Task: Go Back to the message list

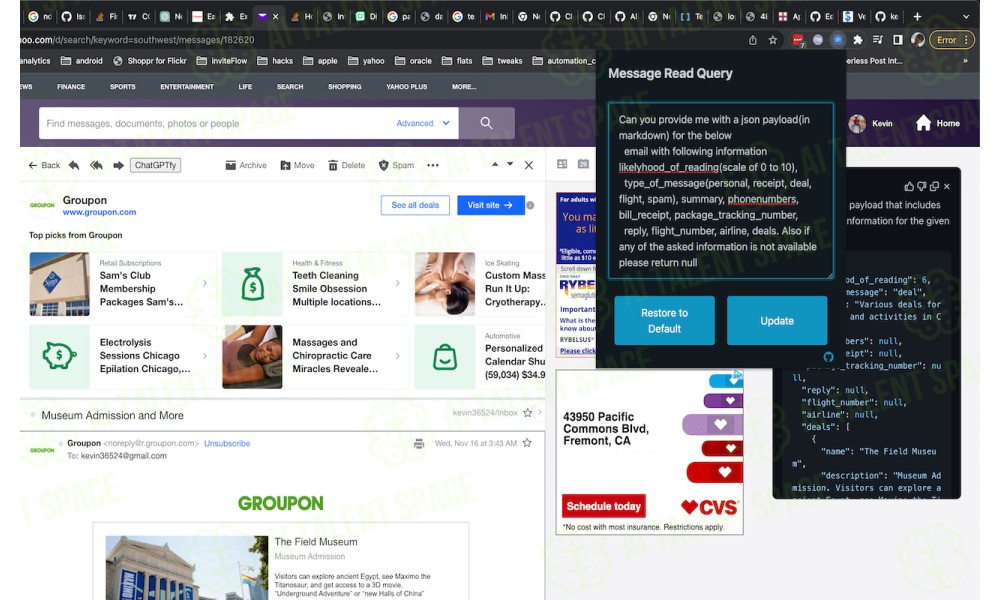Action: (x=44, y=165)
